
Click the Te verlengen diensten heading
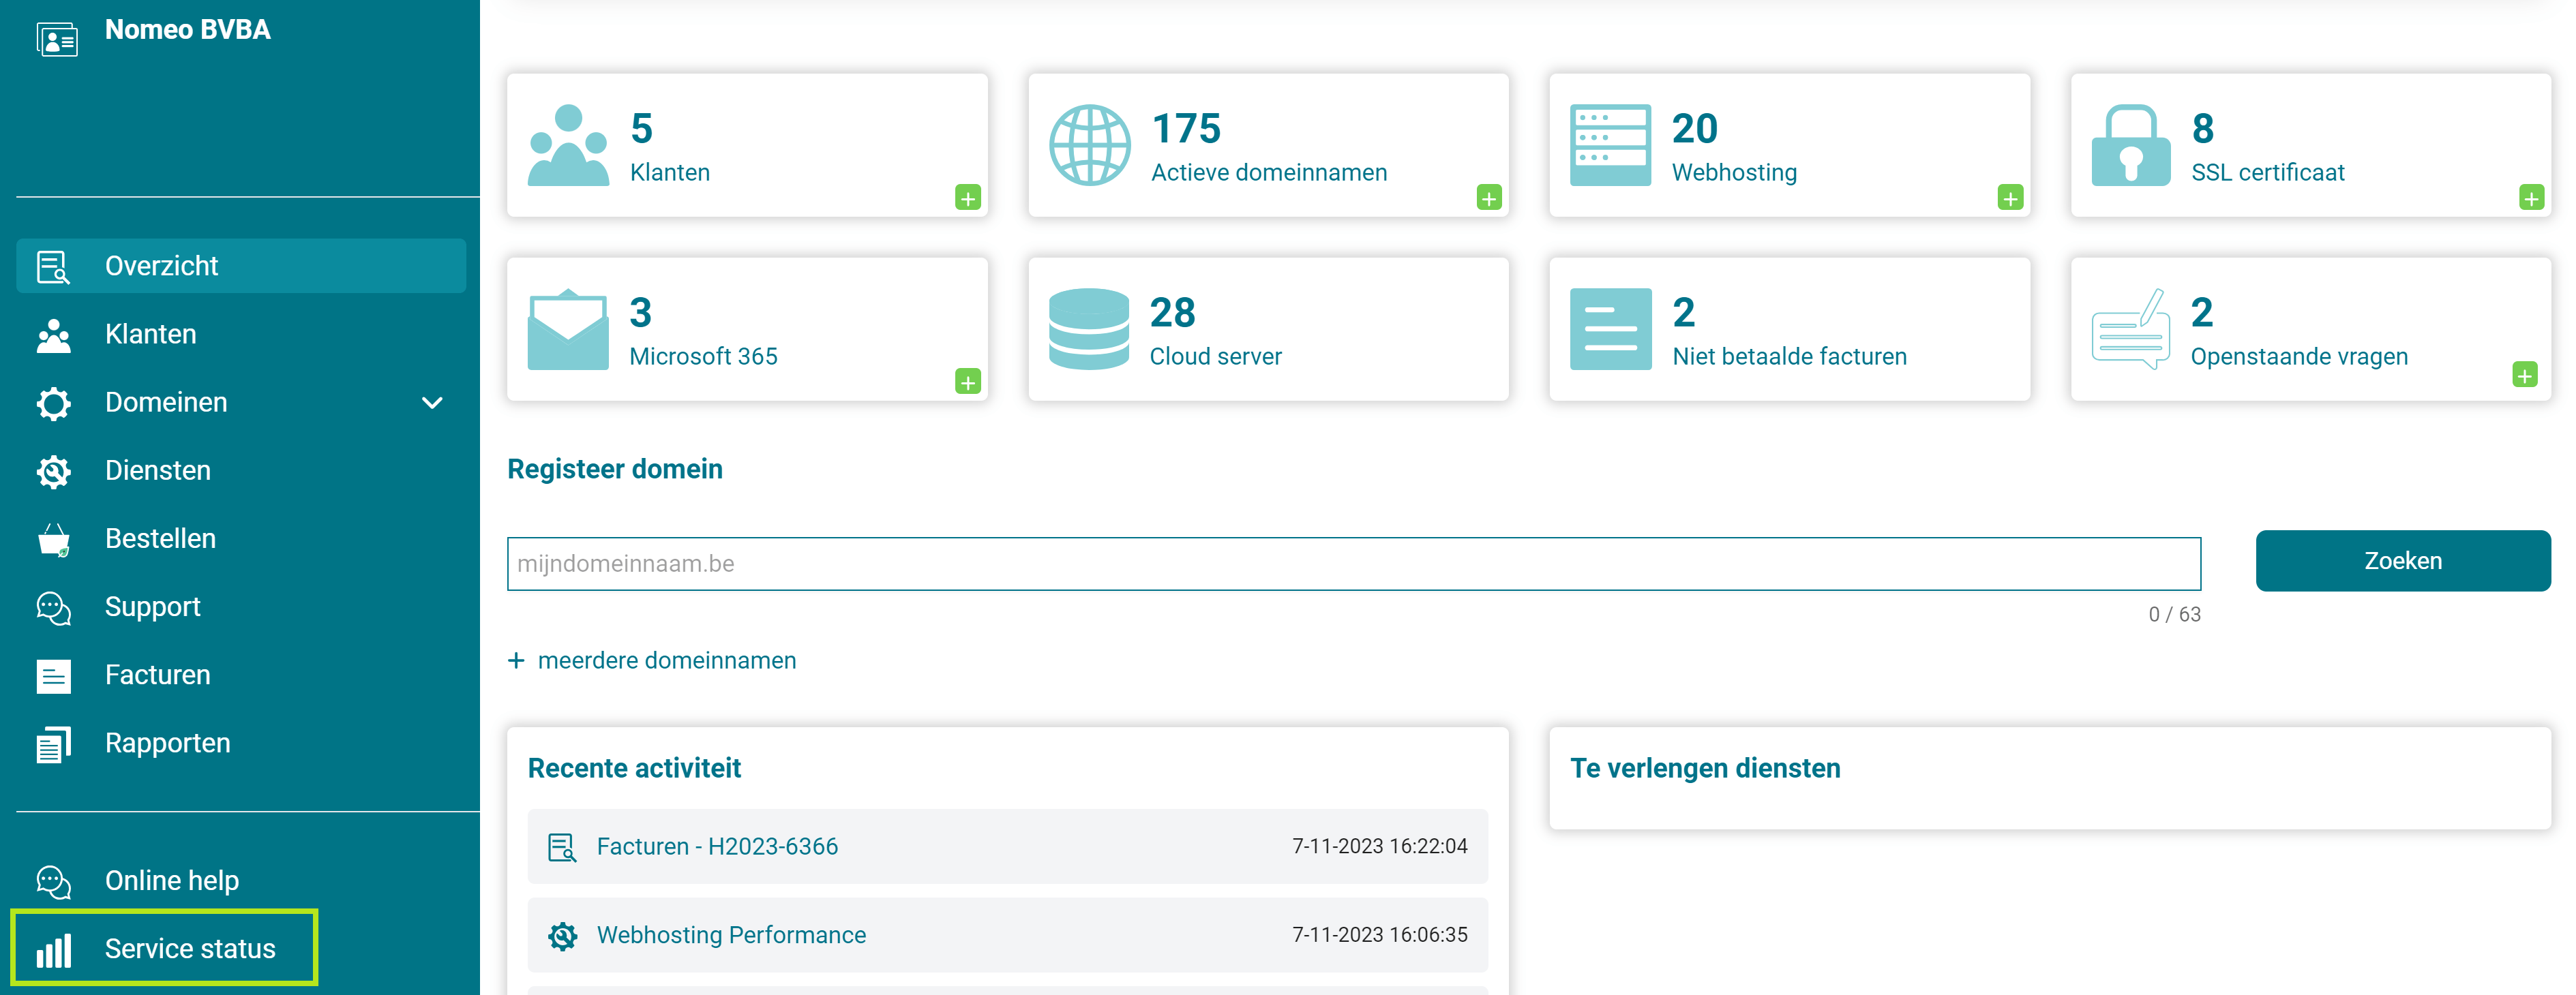1704,769
